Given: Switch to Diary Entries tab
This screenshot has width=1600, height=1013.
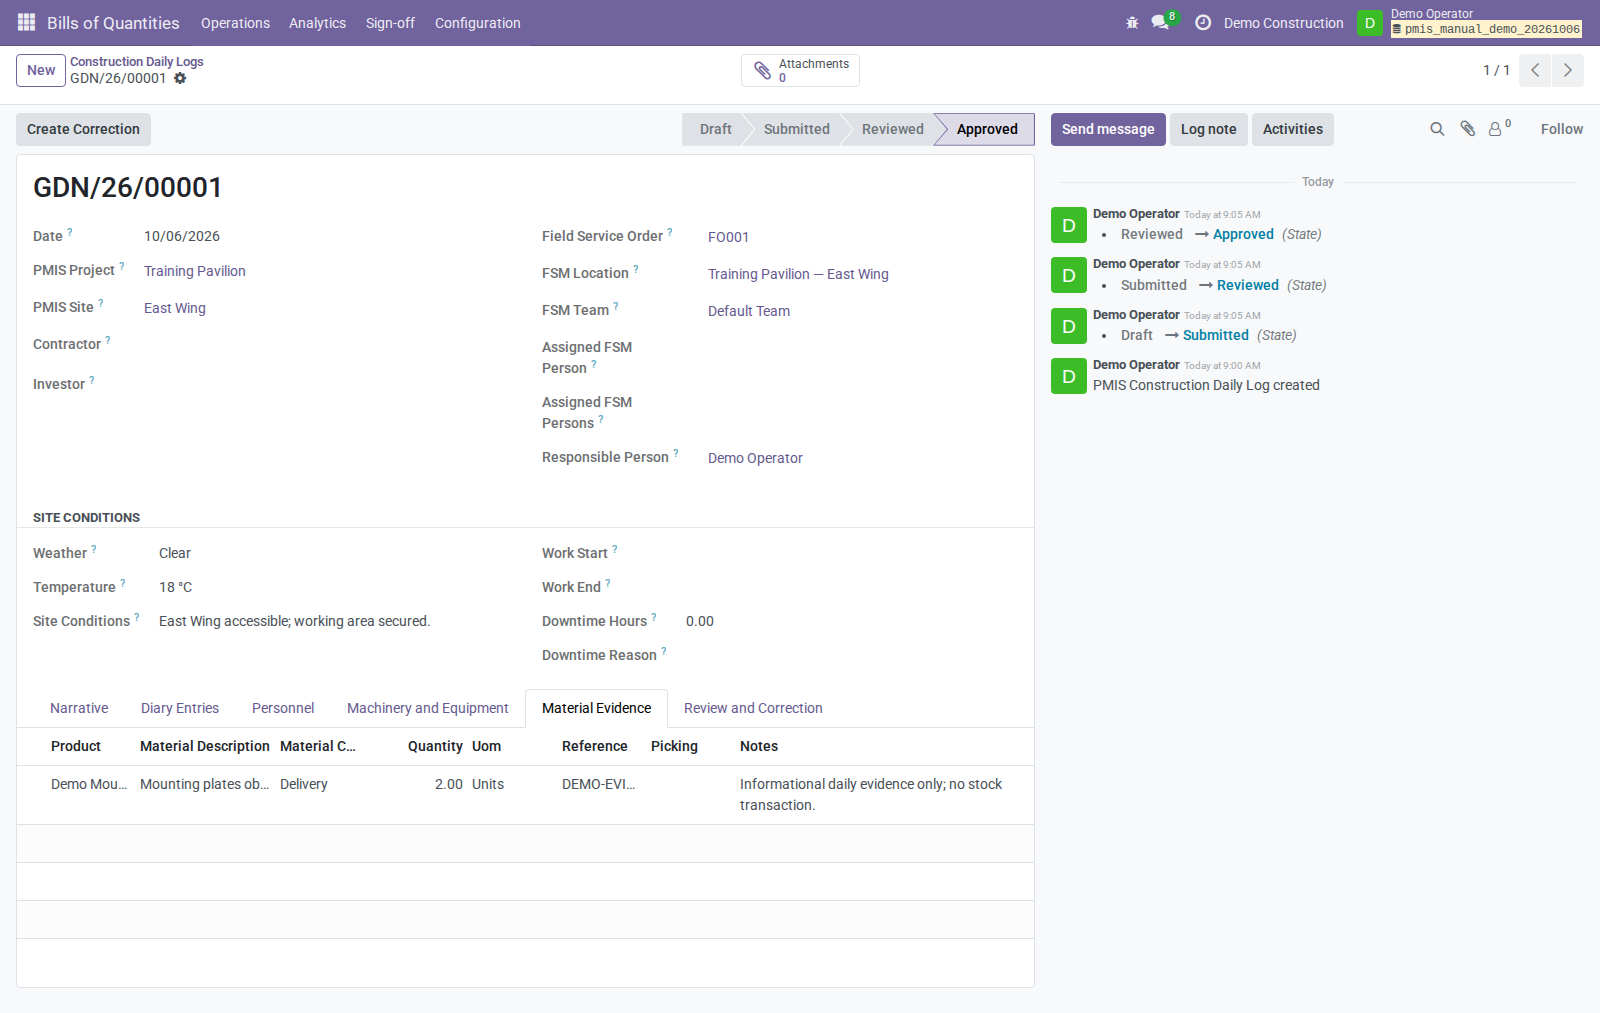Looking at the screenshot, I should (180, 708).
